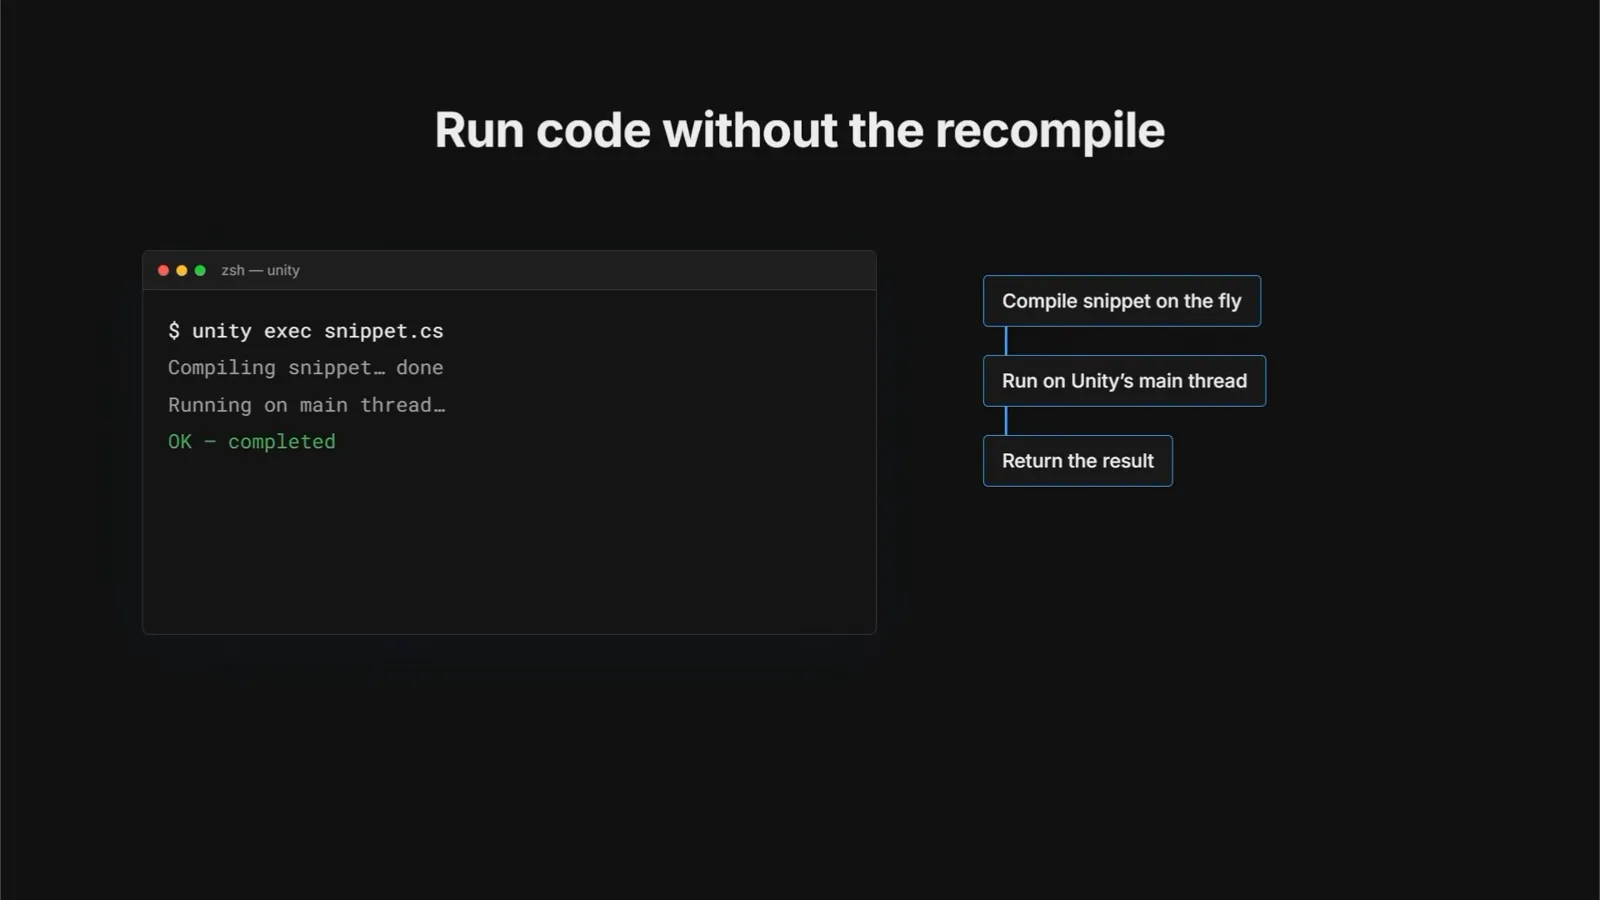
Task: Select the 'Compile snippet on the fly' box
Action: 1122,301
